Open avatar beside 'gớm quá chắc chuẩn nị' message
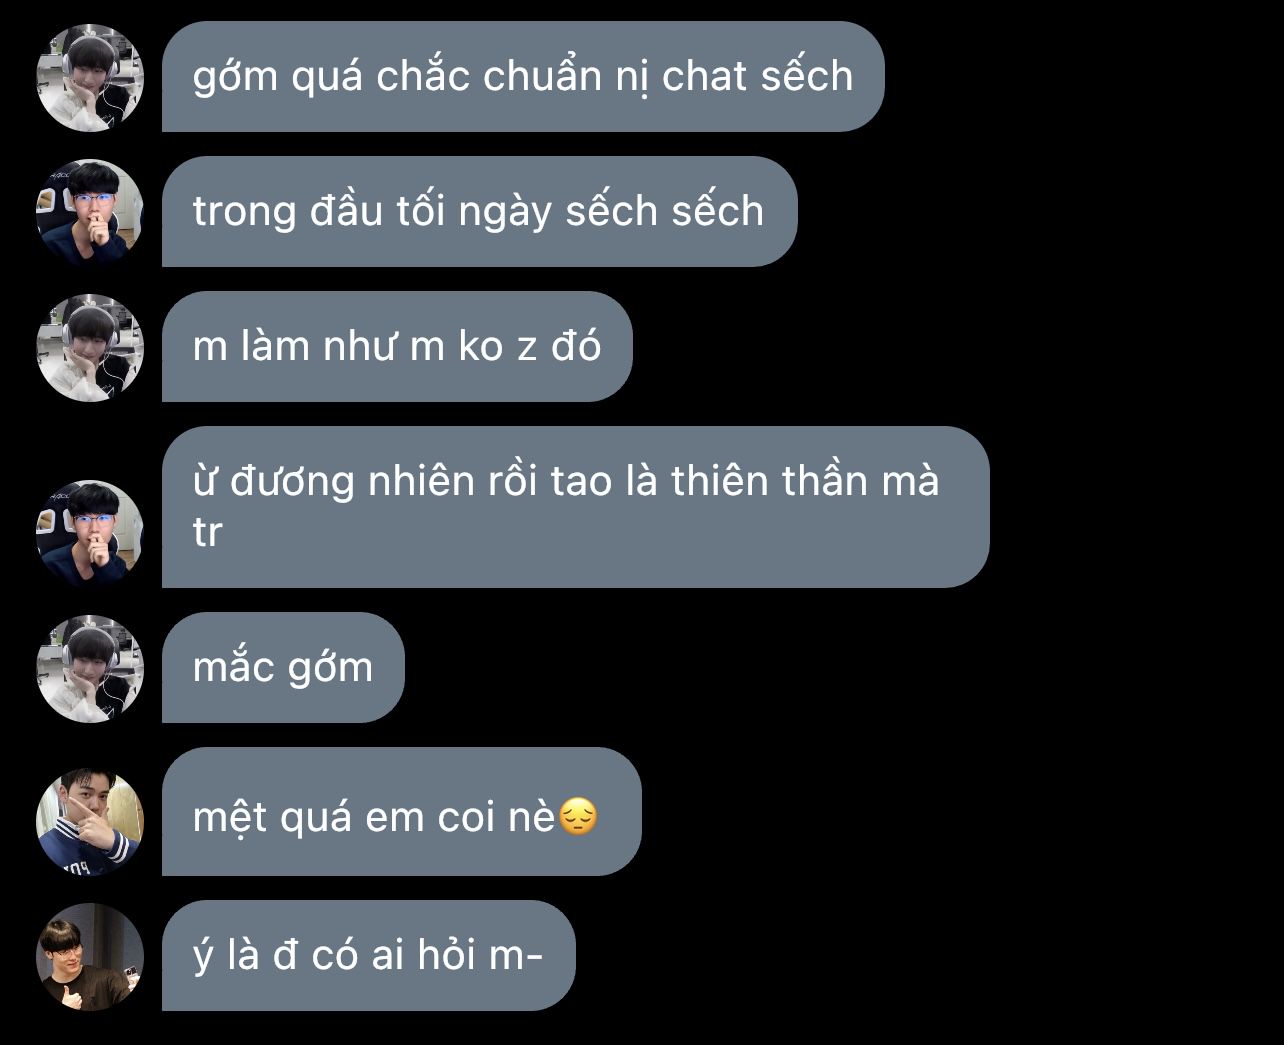 (x=90, y=78)
